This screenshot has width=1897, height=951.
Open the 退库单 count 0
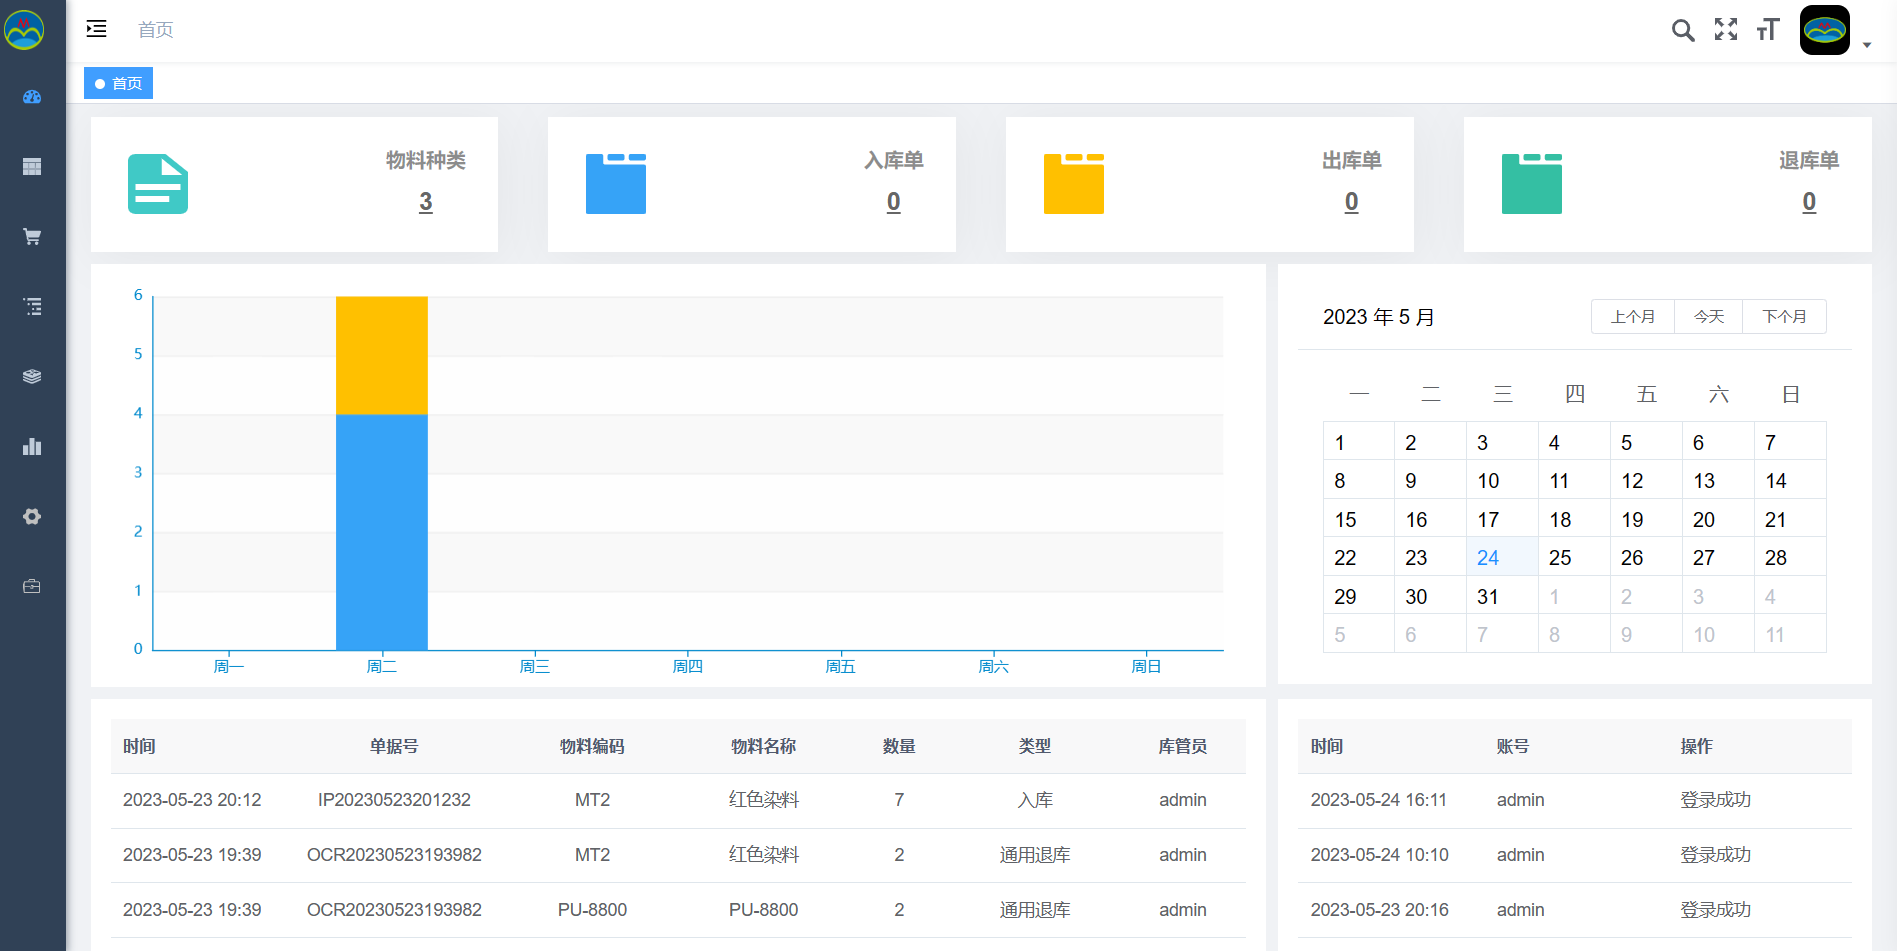pos(1809,202)
